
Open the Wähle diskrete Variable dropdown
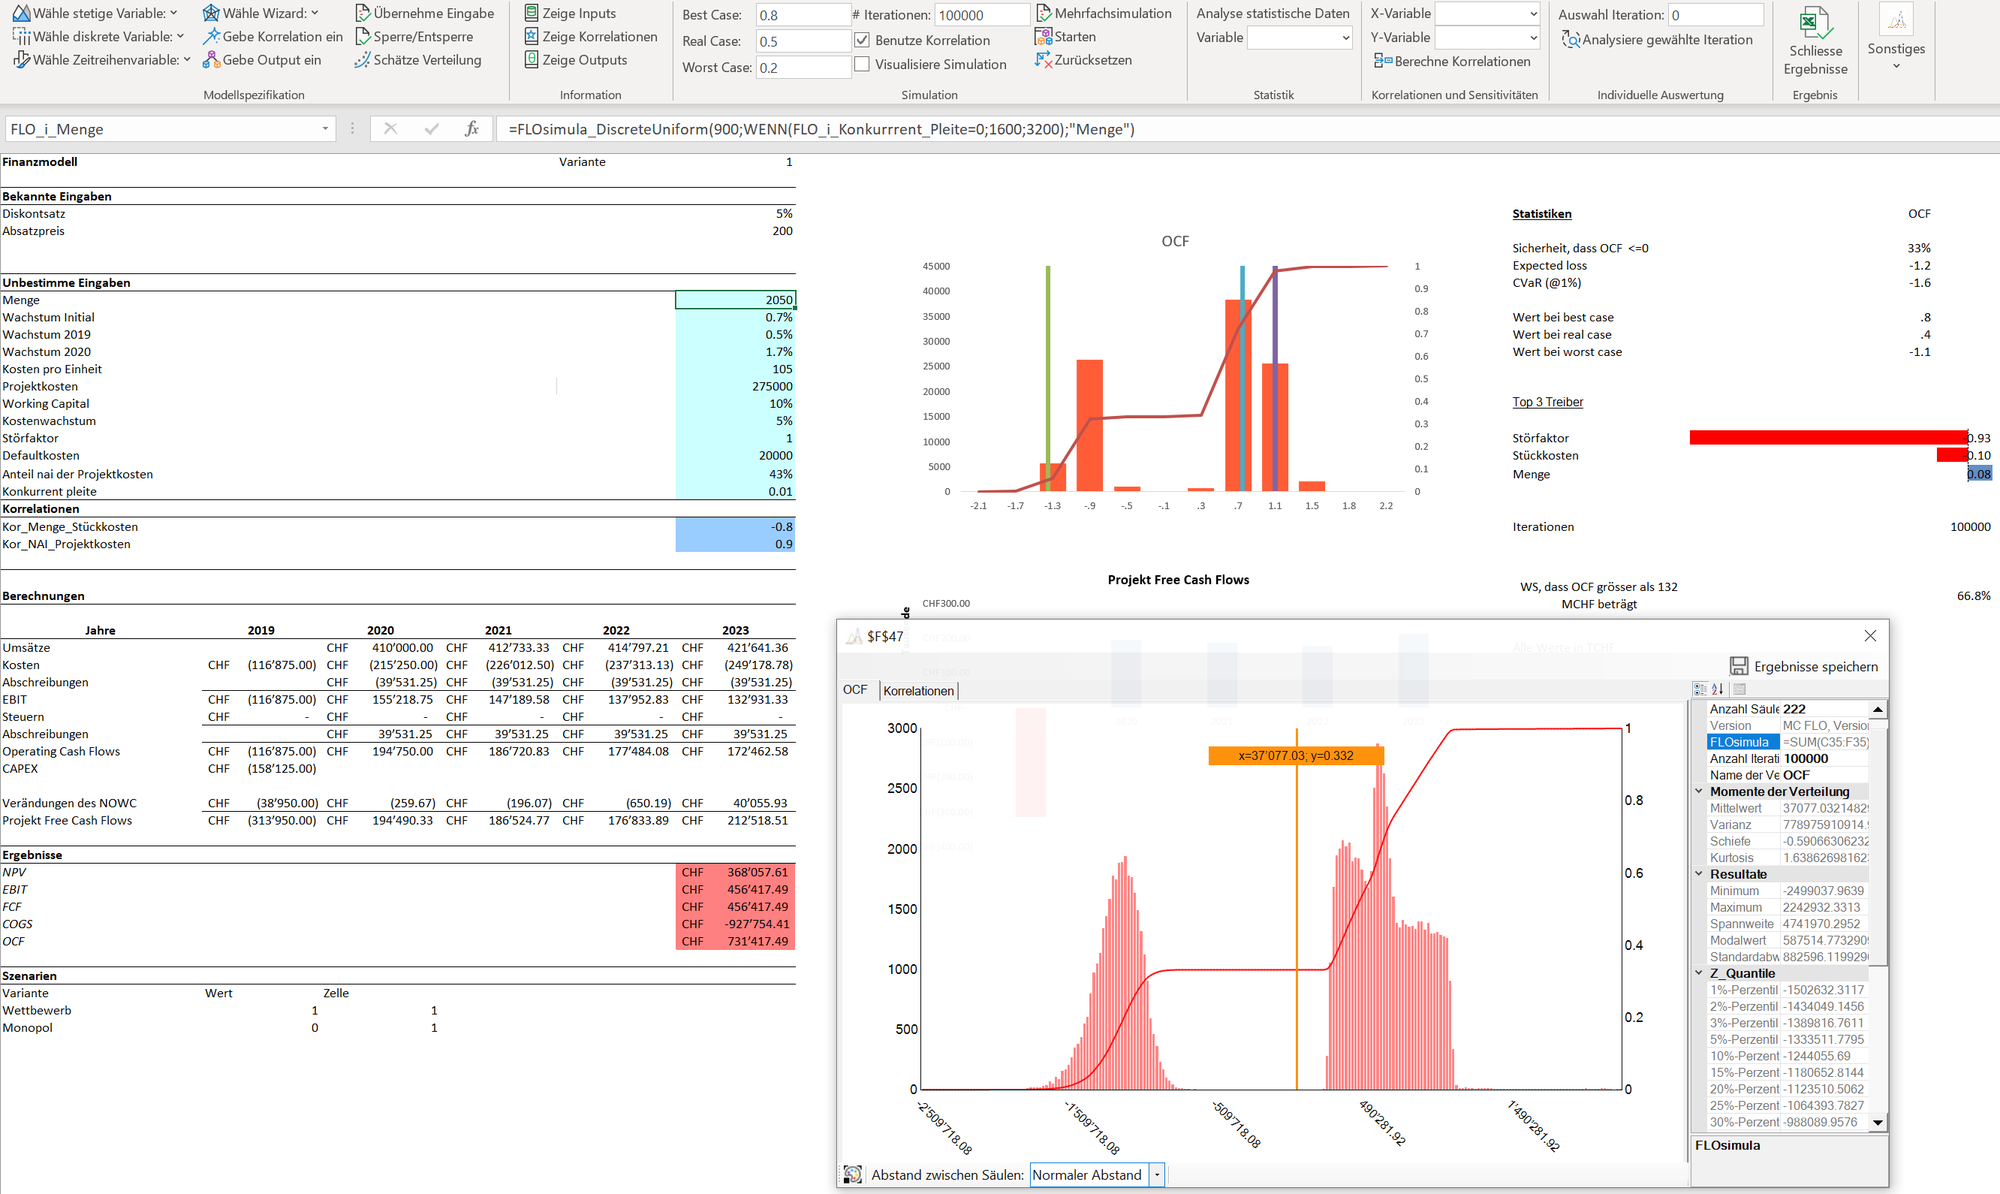[x=180, y=37]
